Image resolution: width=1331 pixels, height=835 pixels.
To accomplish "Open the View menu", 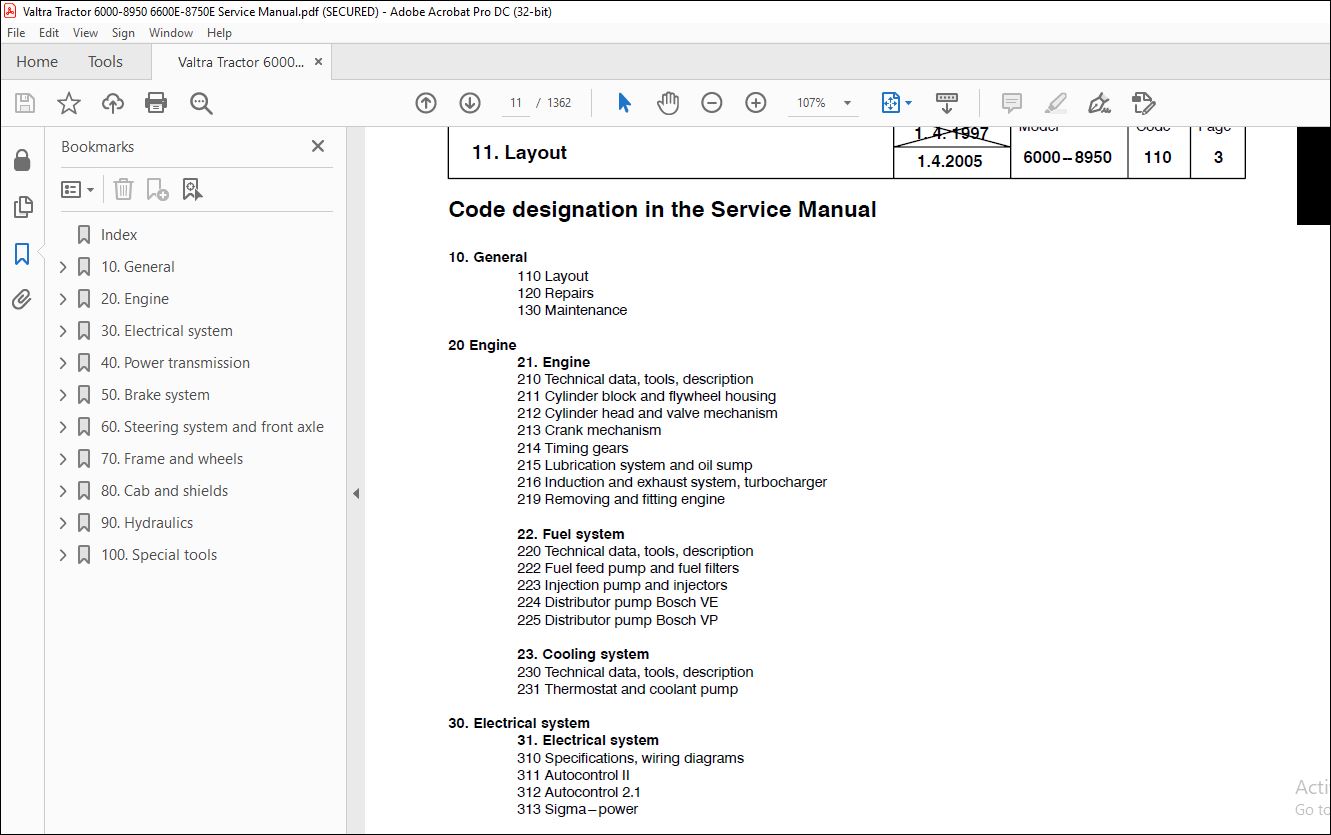I will 86,33.
